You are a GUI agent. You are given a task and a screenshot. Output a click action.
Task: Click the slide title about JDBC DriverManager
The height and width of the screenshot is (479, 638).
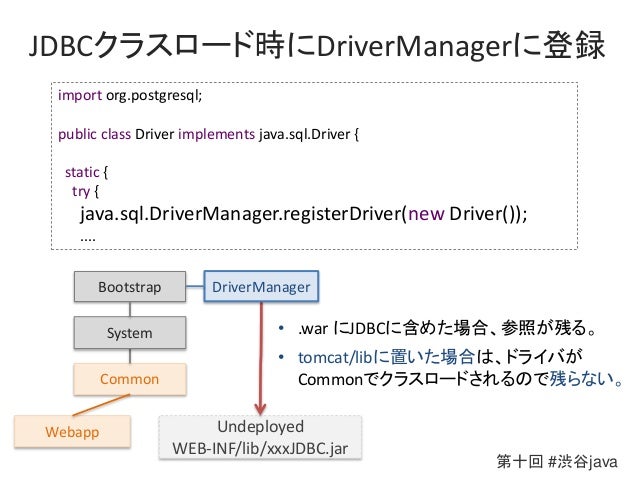pyautogui.click(x=317, y=45)
